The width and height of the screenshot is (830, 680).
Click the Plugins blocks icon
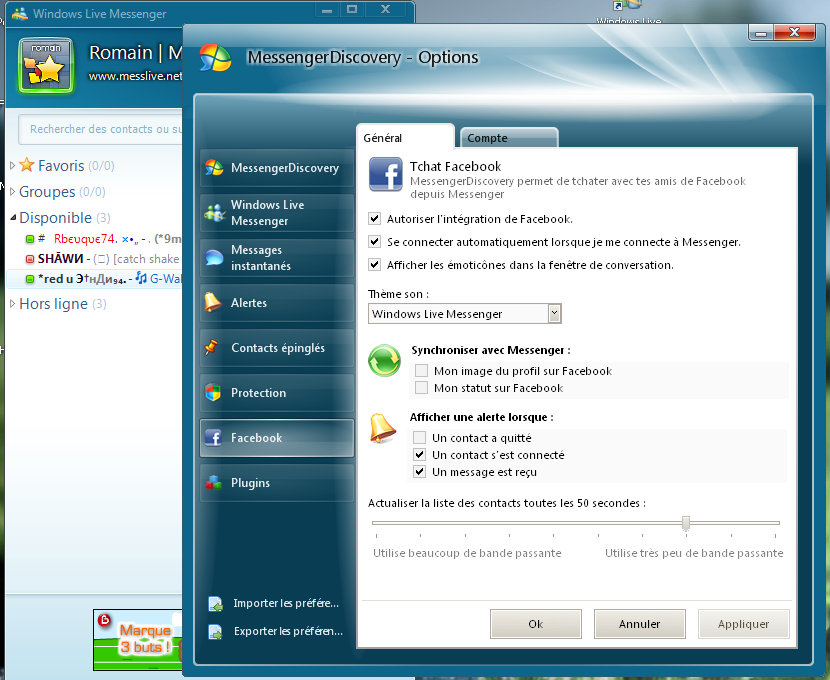coord(213,483)
